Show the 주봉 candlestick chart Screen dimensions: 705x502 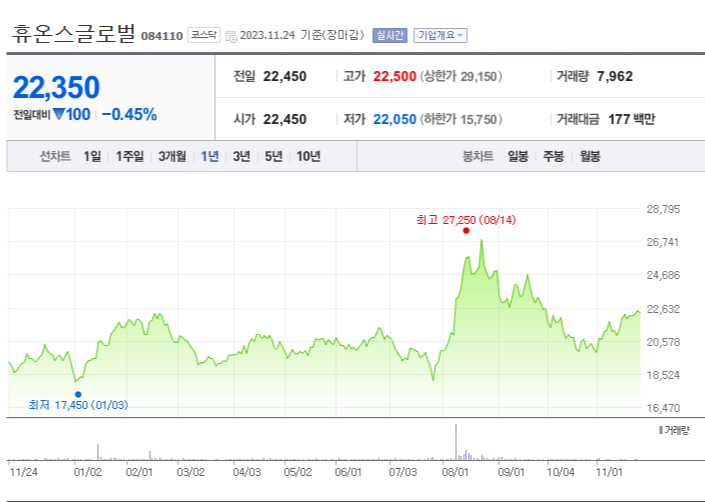553,156
